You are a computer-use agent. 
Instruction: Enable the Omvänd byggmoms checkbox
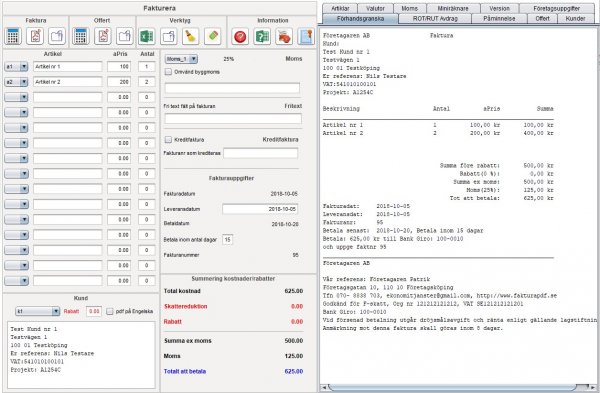click(x=168, y=72)
